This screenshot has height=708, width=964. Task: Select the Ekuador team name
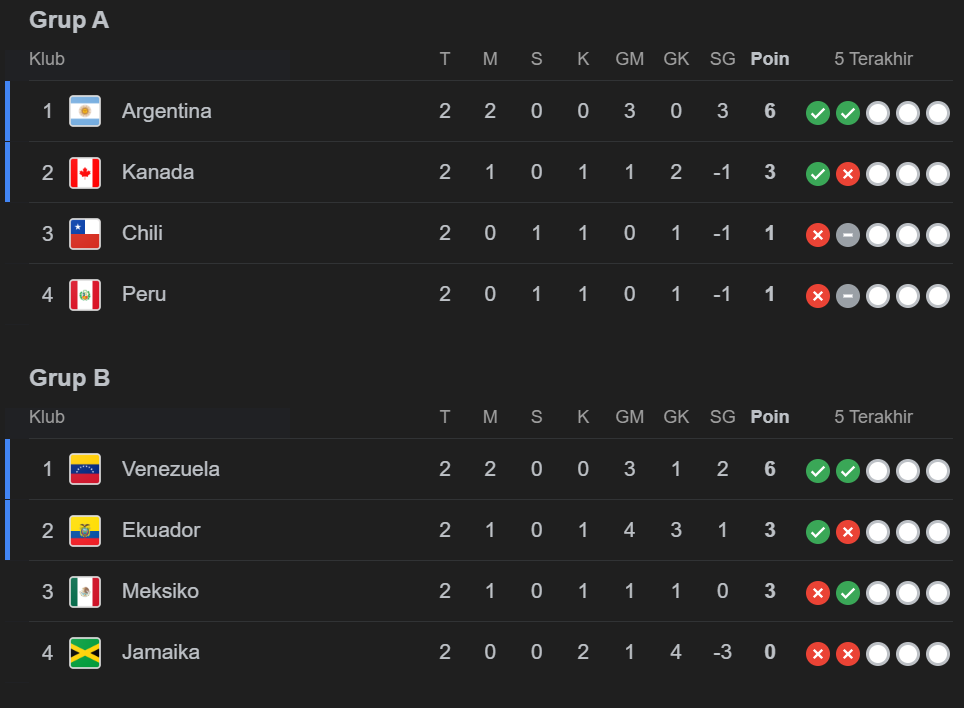pyautogui.click(x=161, y=530)
